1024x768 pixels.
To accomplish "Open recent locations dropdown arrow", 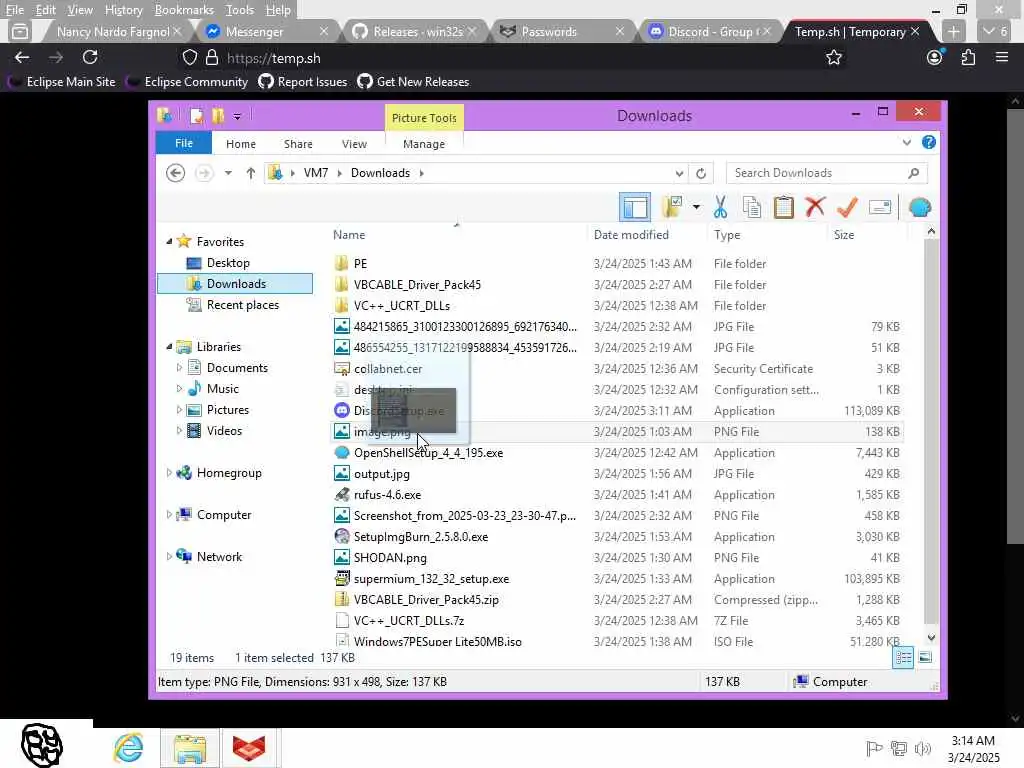I will pos(228,173).
